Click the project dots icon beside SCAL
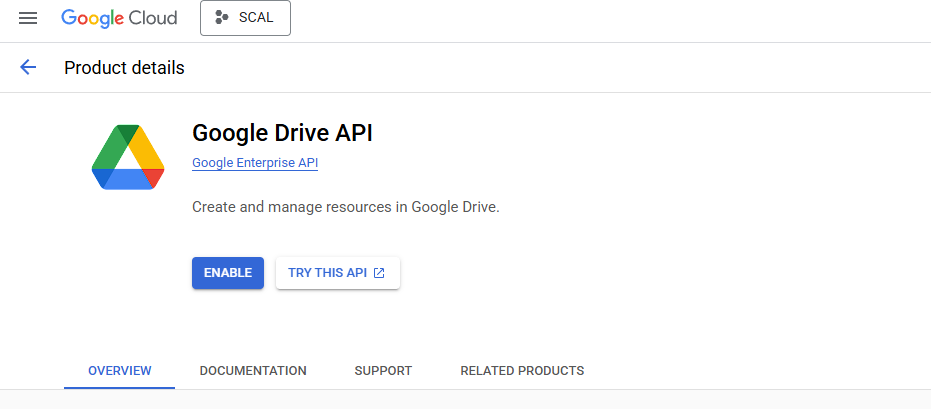The height and width of the screenshot is (409, 931). coord(222,18)
